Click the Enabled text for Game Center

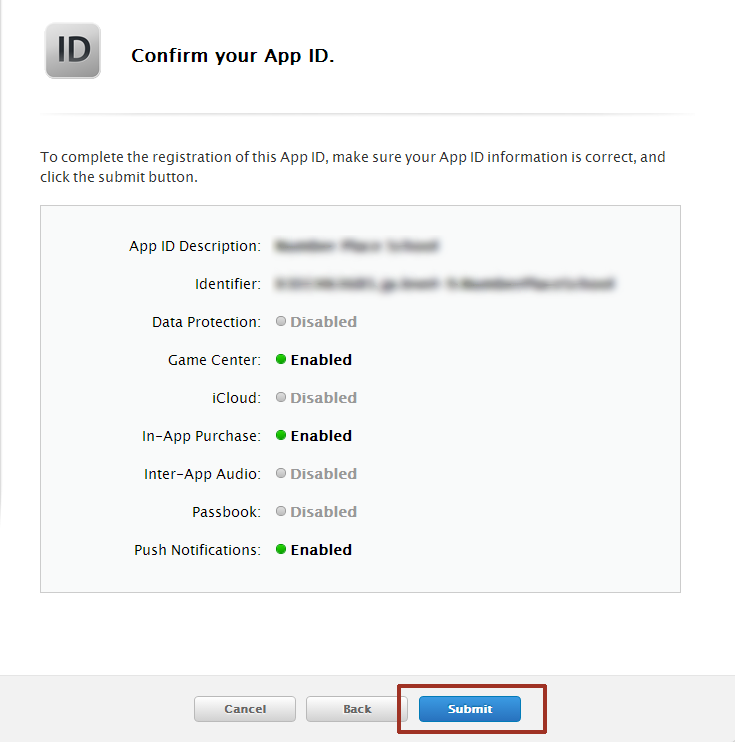321,360
